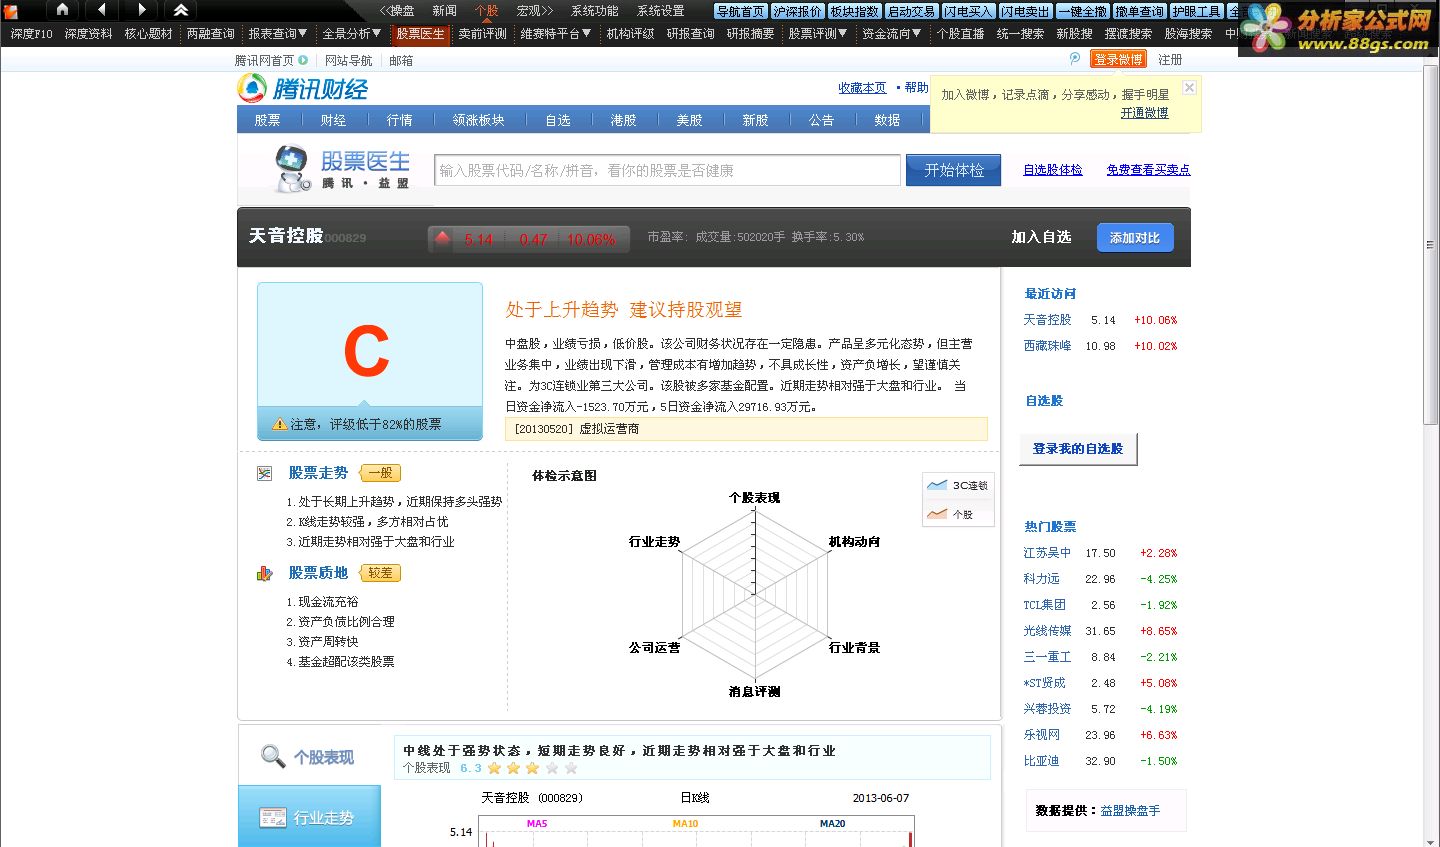Open 系统设置 menu
Screen dimensions: 1440x847
click(661, 11)
